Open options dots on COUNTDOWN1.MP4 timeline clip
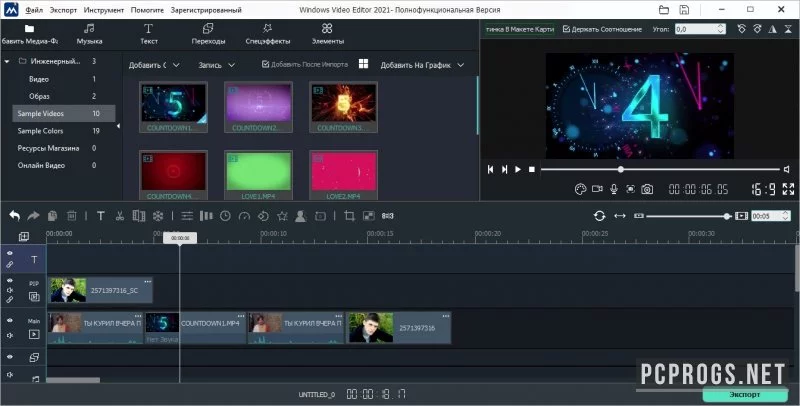This screenshot has height=406, width=800. (x=241, y=316)
